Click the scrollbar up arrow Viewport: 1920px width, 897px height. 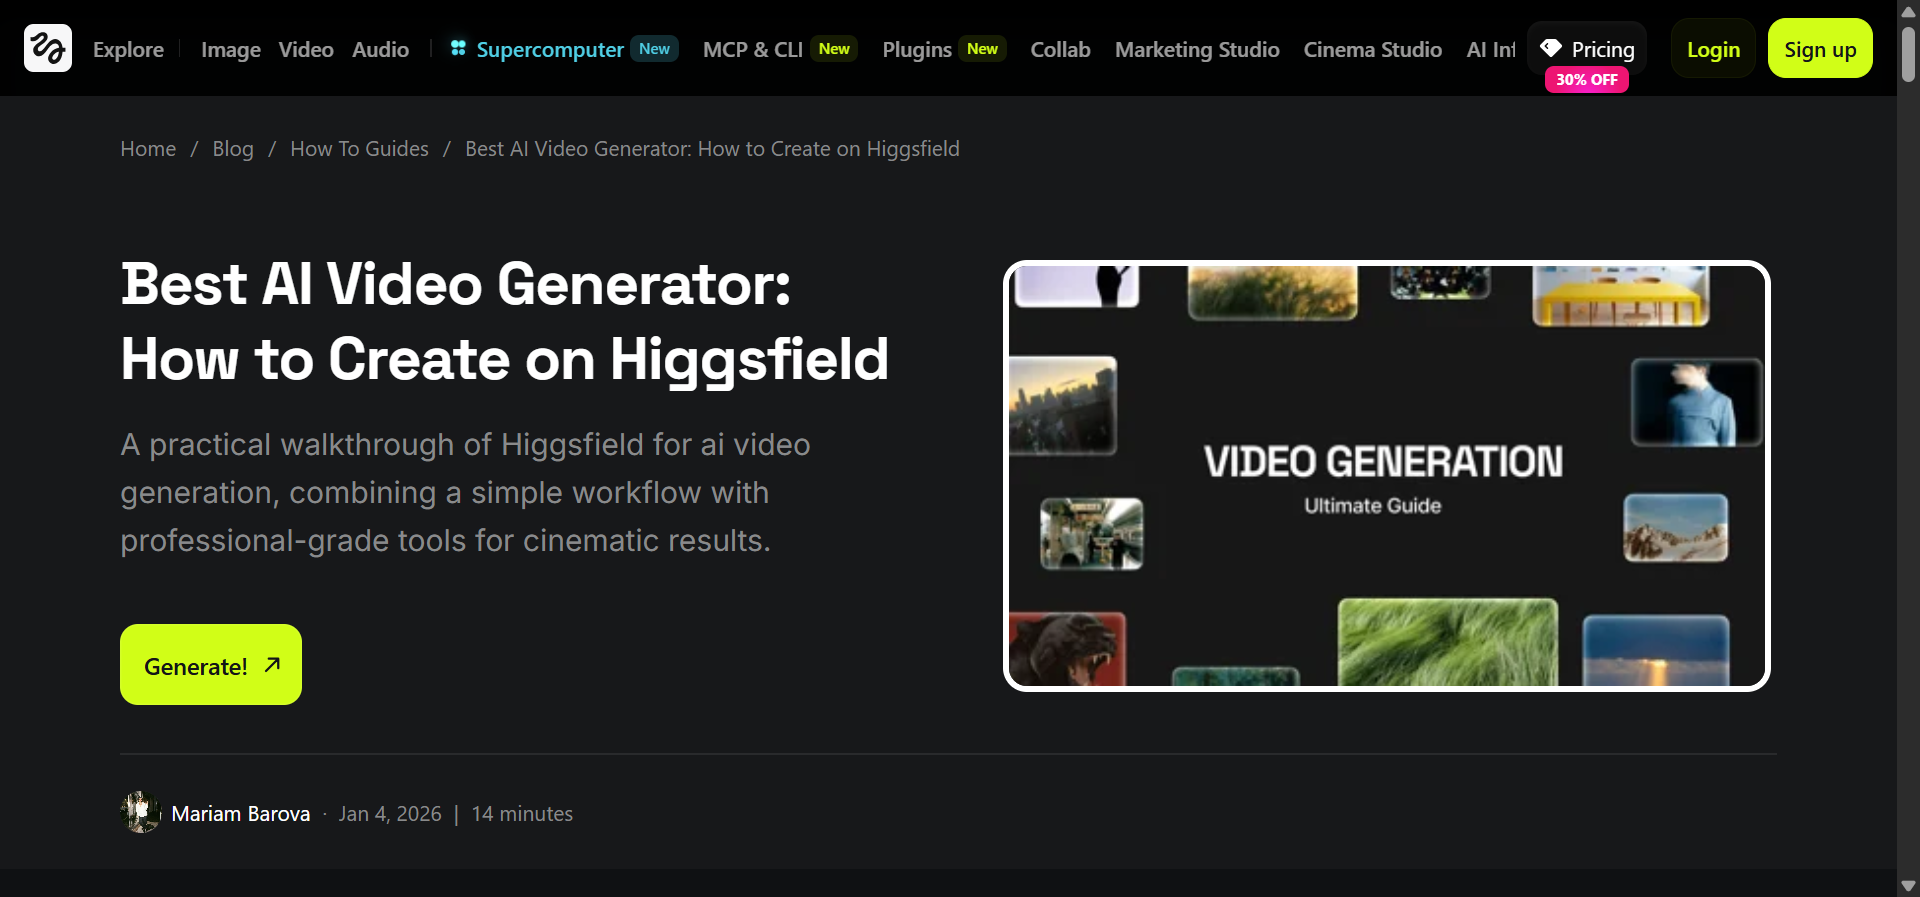[1908, 12]
